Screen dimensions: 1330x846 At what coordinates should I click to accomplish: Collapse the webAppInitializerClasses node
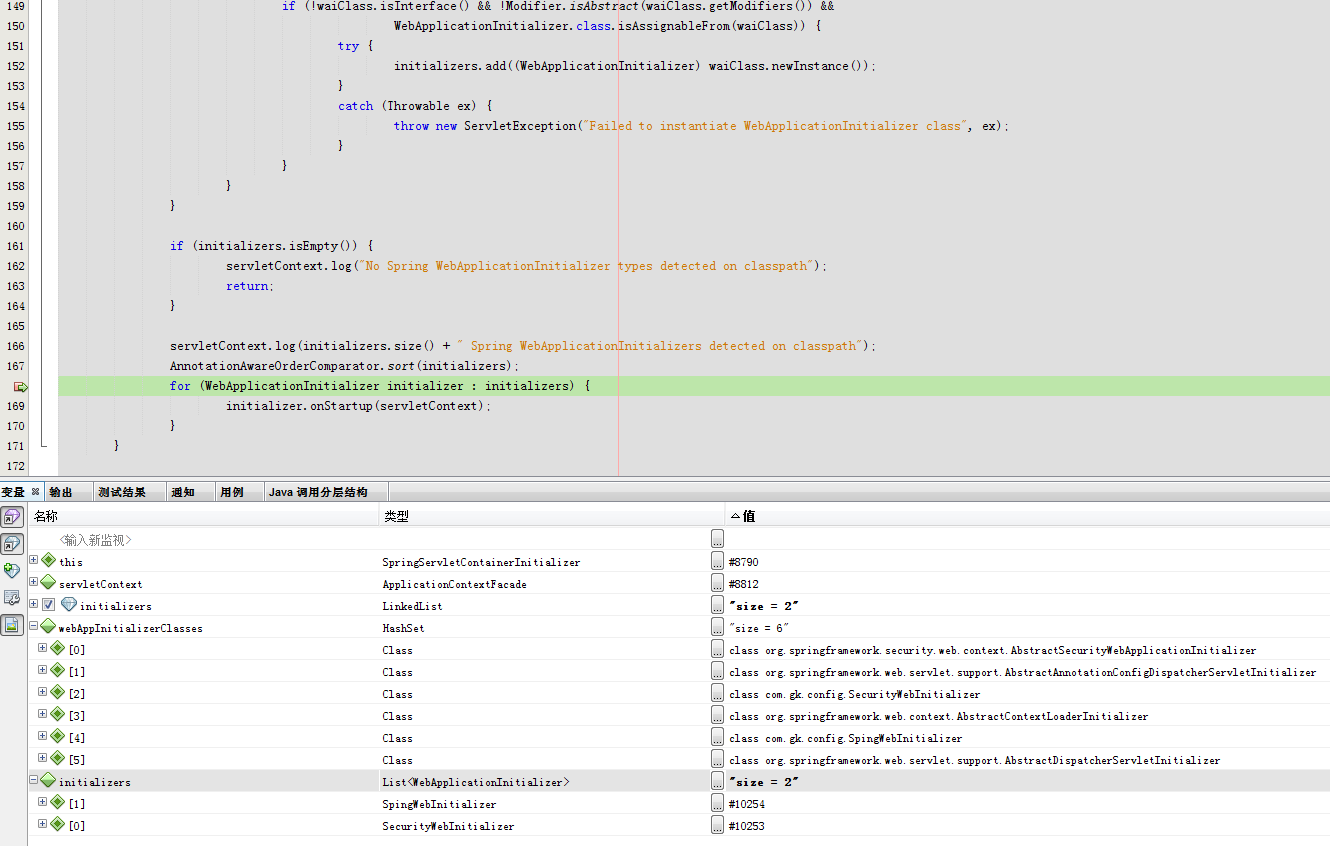(33, 626)
